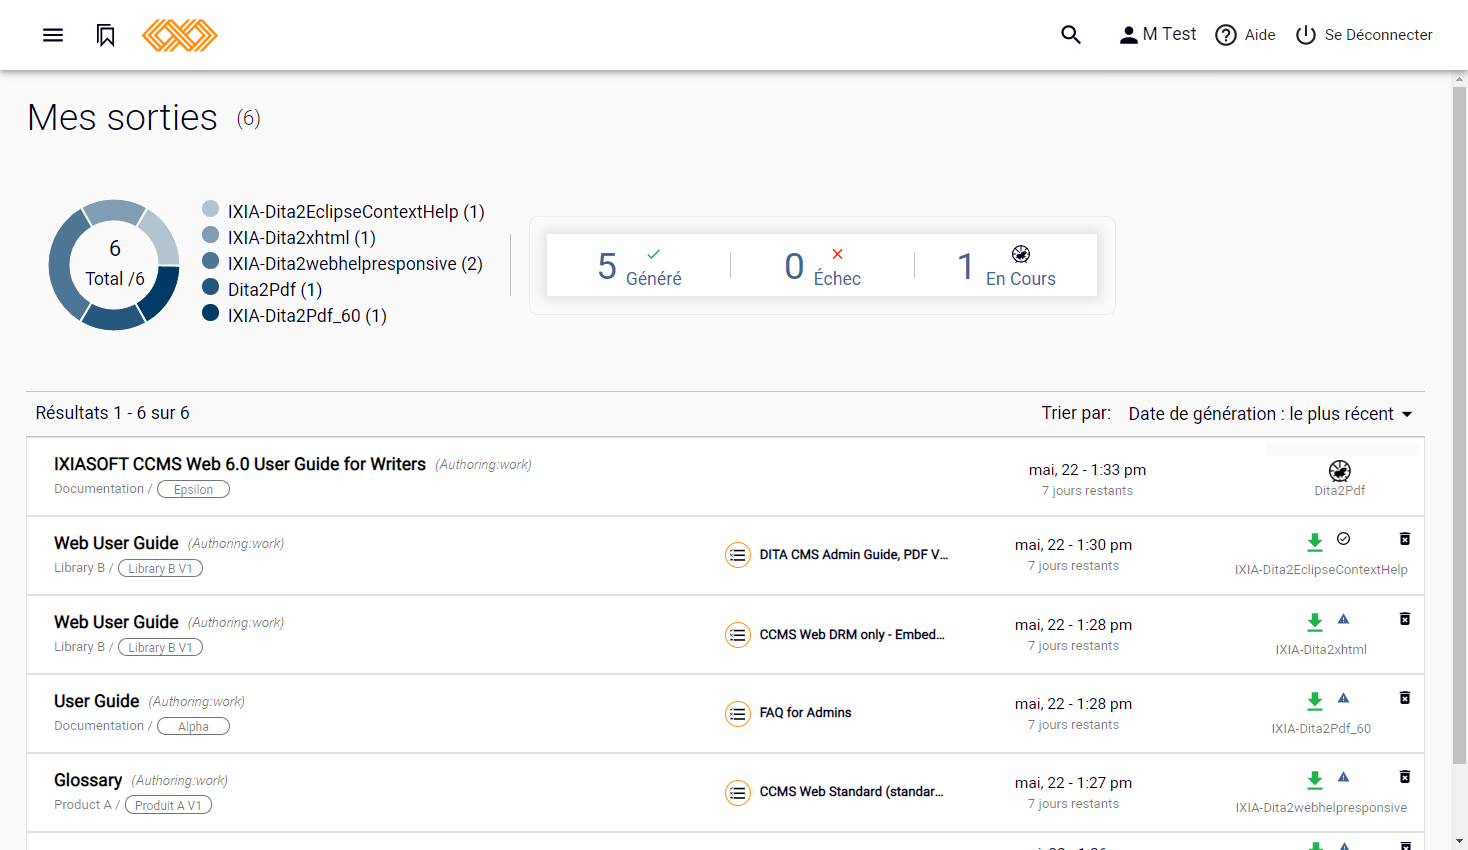Delete the IXIA-Dita2xhtml output
Screen dimensions: 1468x850
click(x=1405, y=619)
